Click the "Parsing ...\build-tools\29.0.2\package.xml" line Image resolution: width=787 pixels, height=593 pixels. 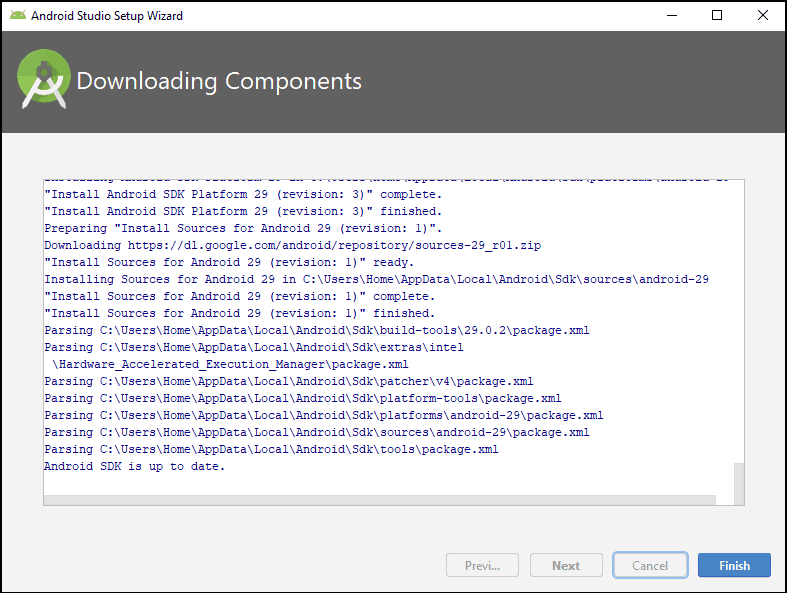[x=317, y=330]
